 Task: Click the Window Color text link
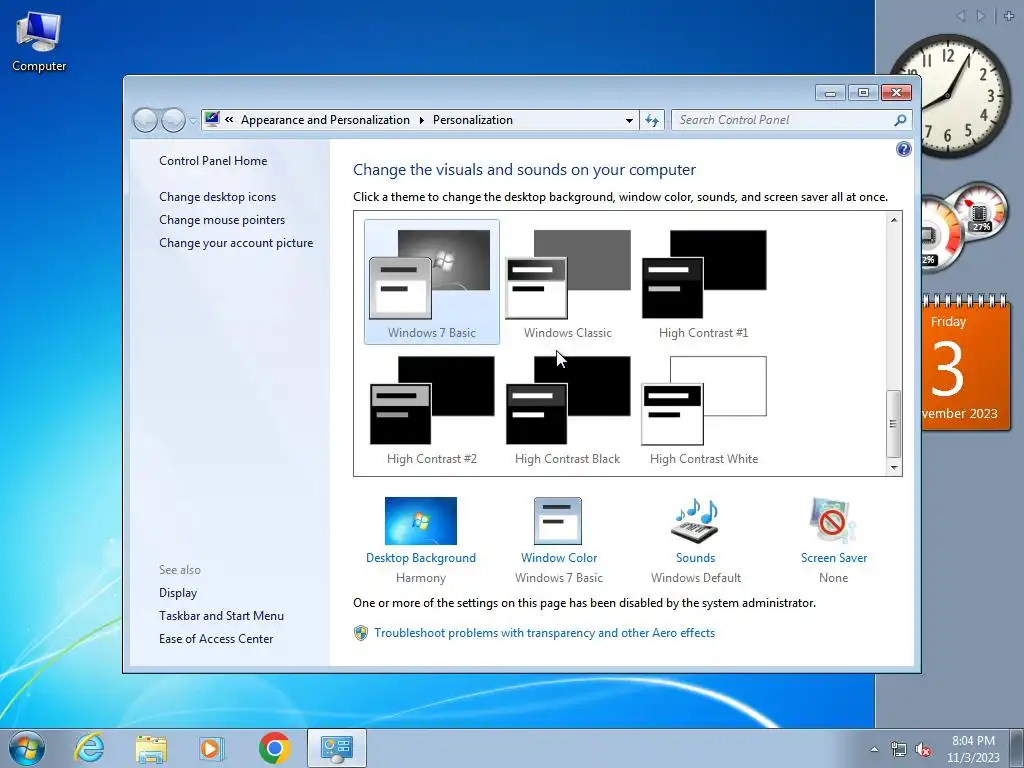559,558
